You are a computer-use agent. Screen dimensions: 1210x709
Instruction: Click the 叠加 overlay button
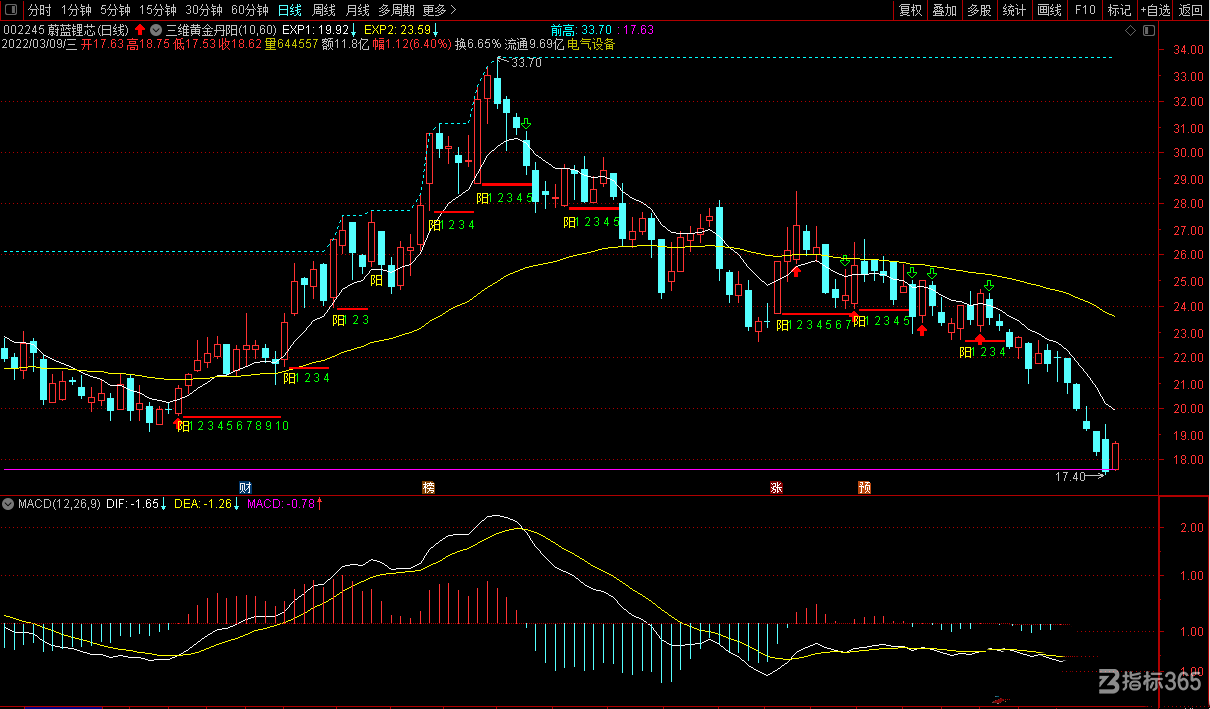[944, 10]
